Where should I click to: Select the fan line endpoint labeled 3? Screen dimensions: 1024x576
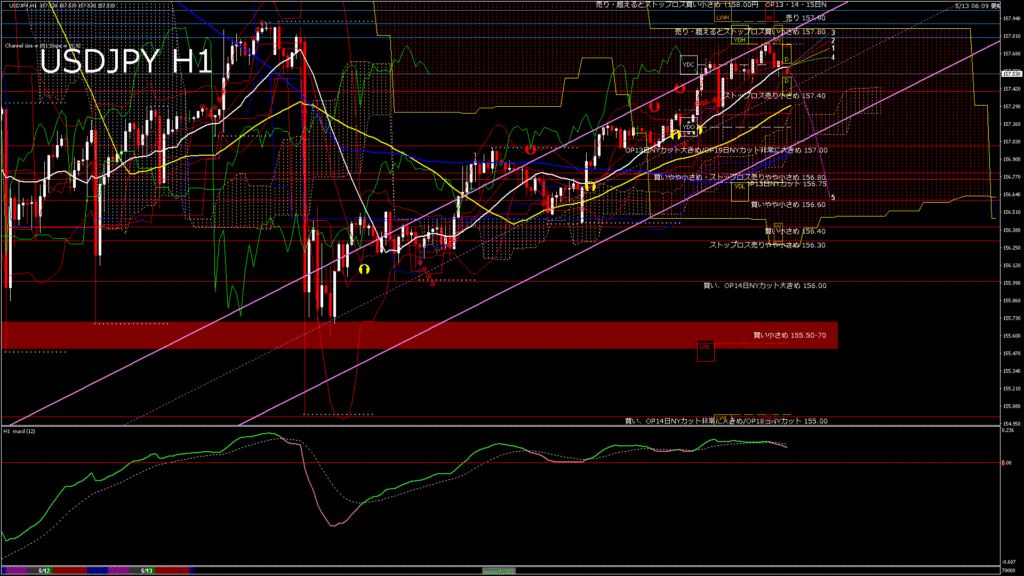pos(833,33)
